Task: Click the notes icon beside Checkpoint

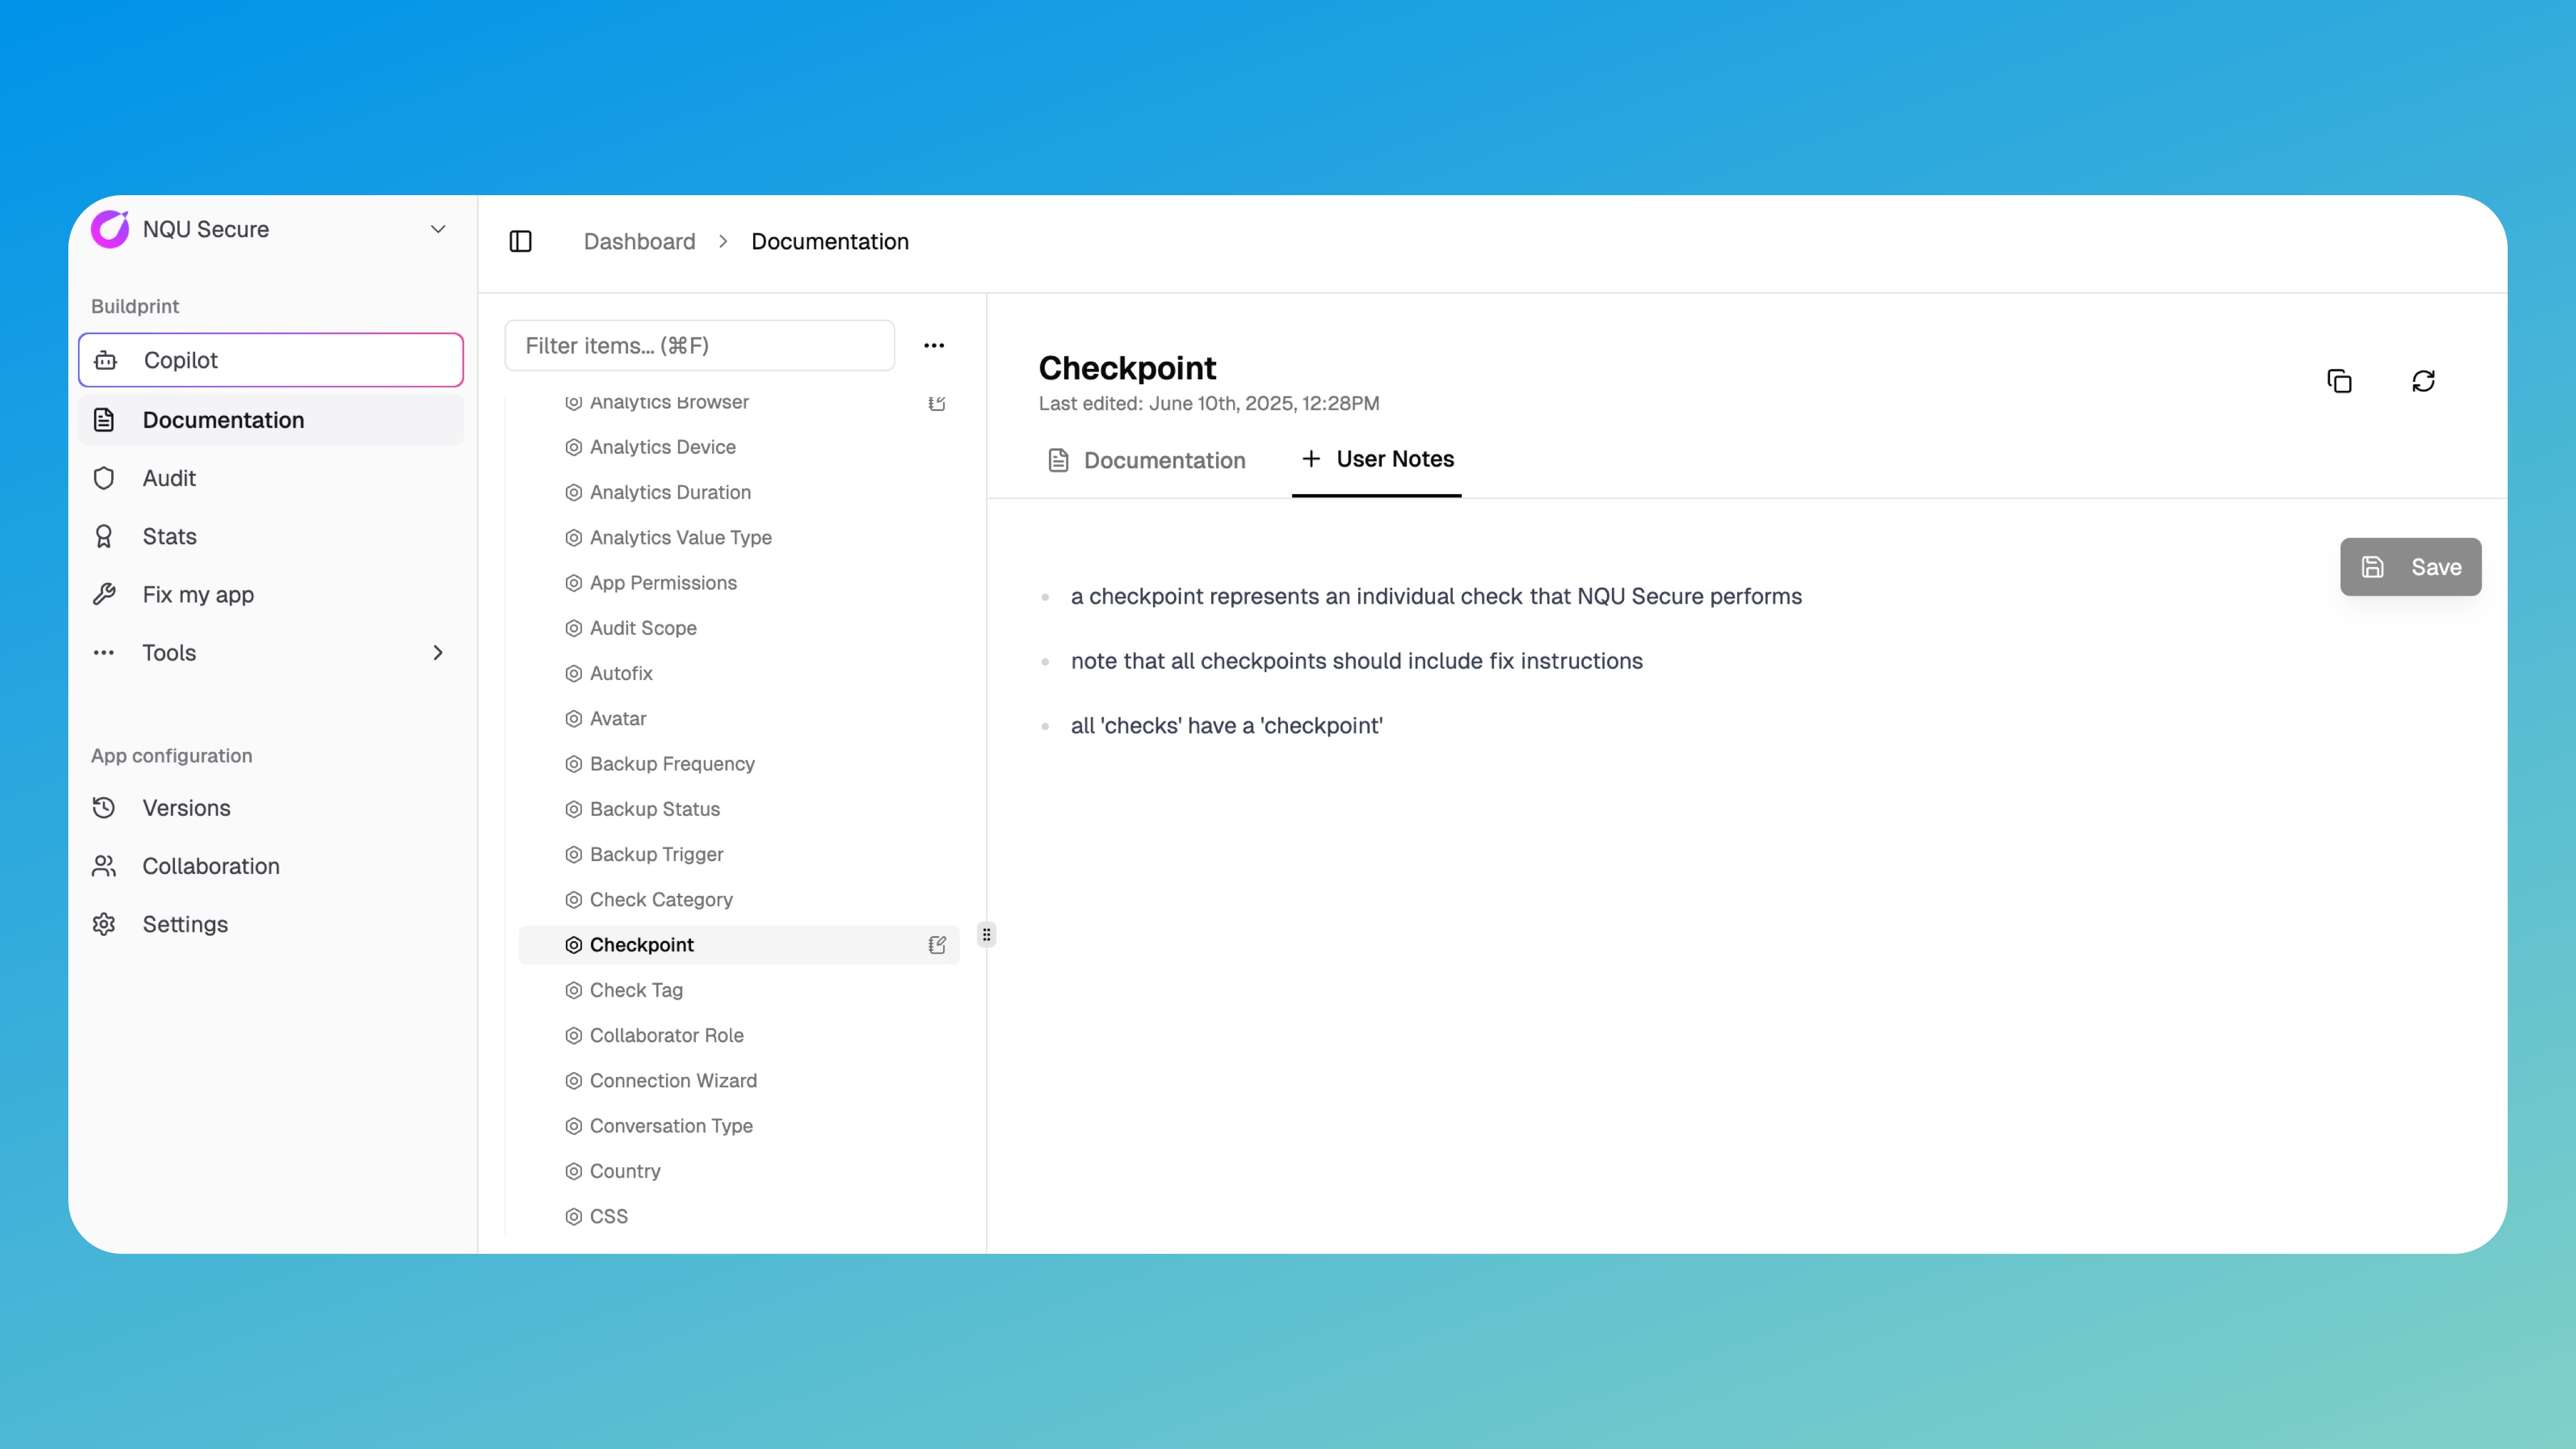Action: tap(937, 945)
